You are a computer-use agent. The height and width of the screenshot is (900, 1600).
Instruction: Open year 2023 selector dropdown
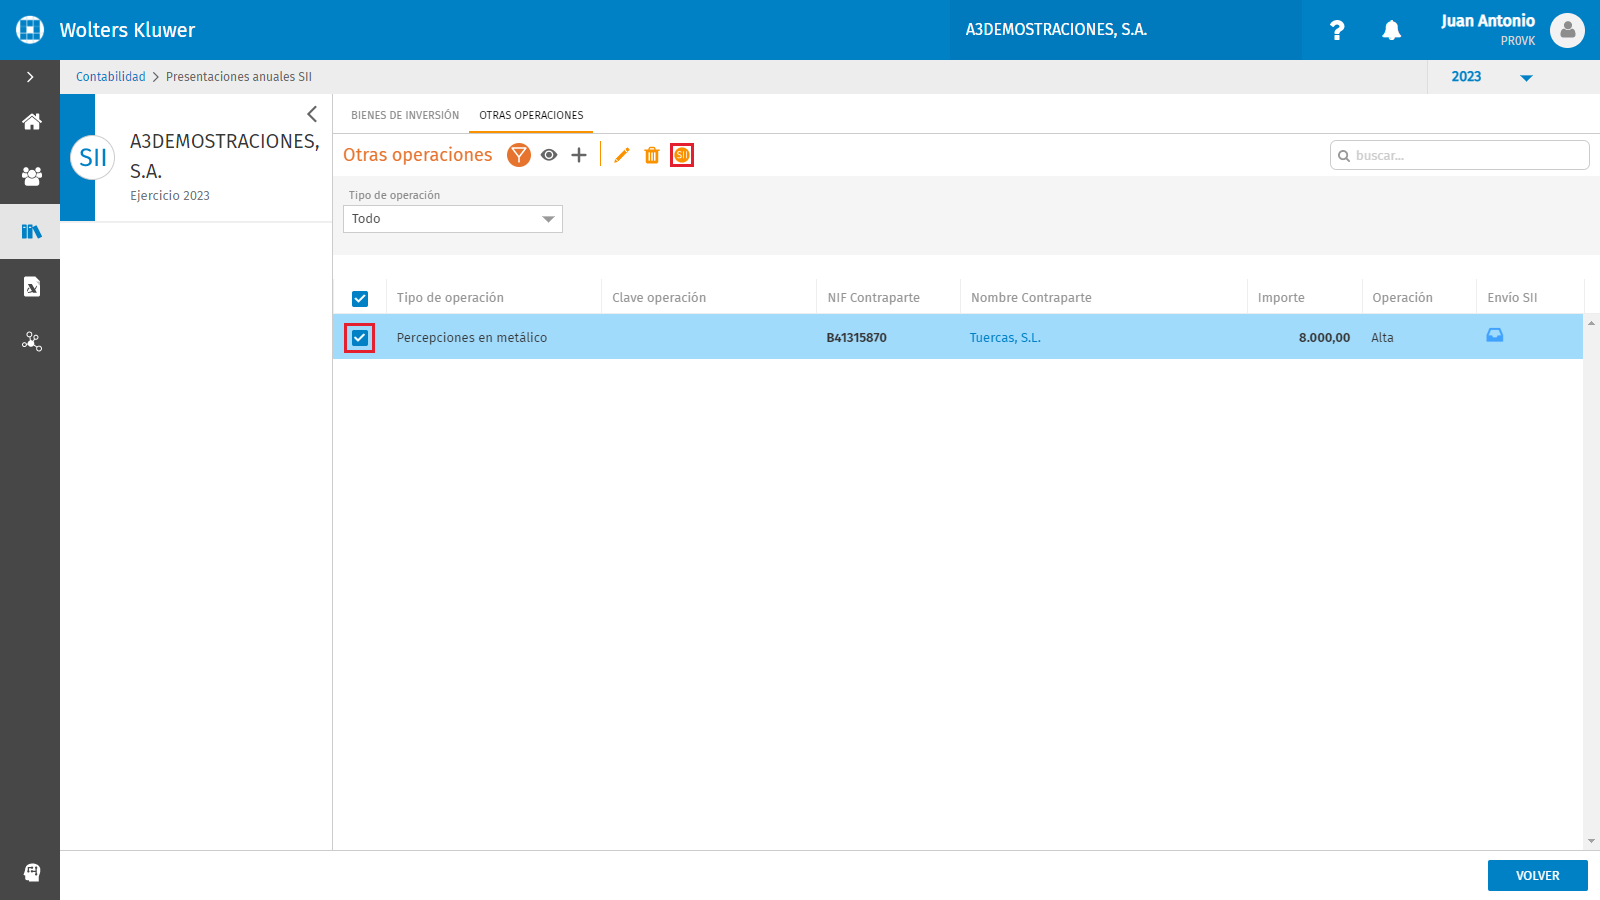pyautogui.click(x=1492, y=77)
